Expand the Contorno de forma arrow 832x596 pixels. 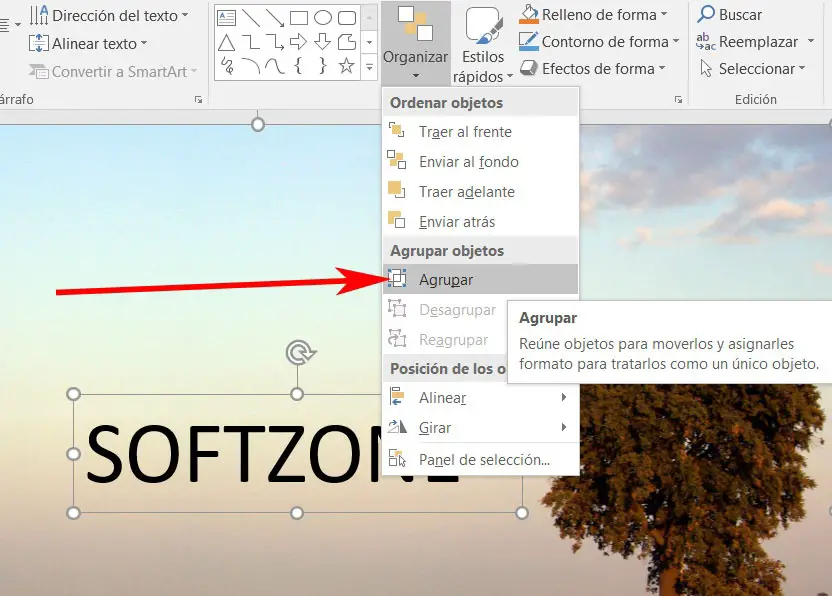[675, 41]
